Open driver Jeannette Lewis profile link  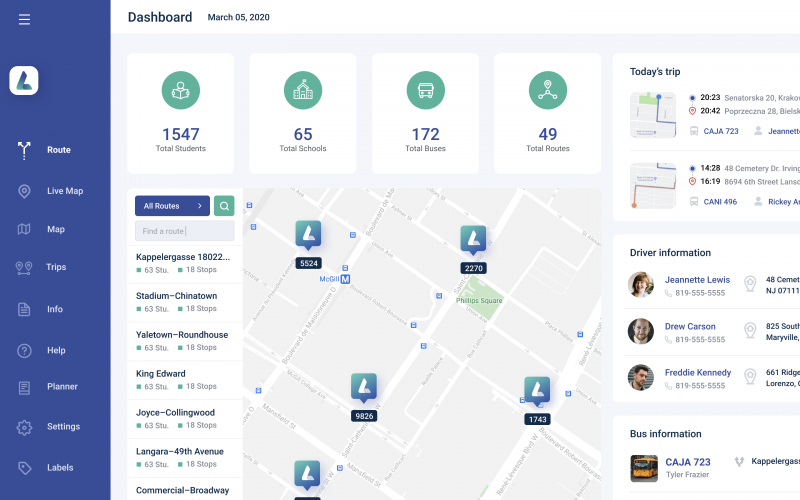697,280
